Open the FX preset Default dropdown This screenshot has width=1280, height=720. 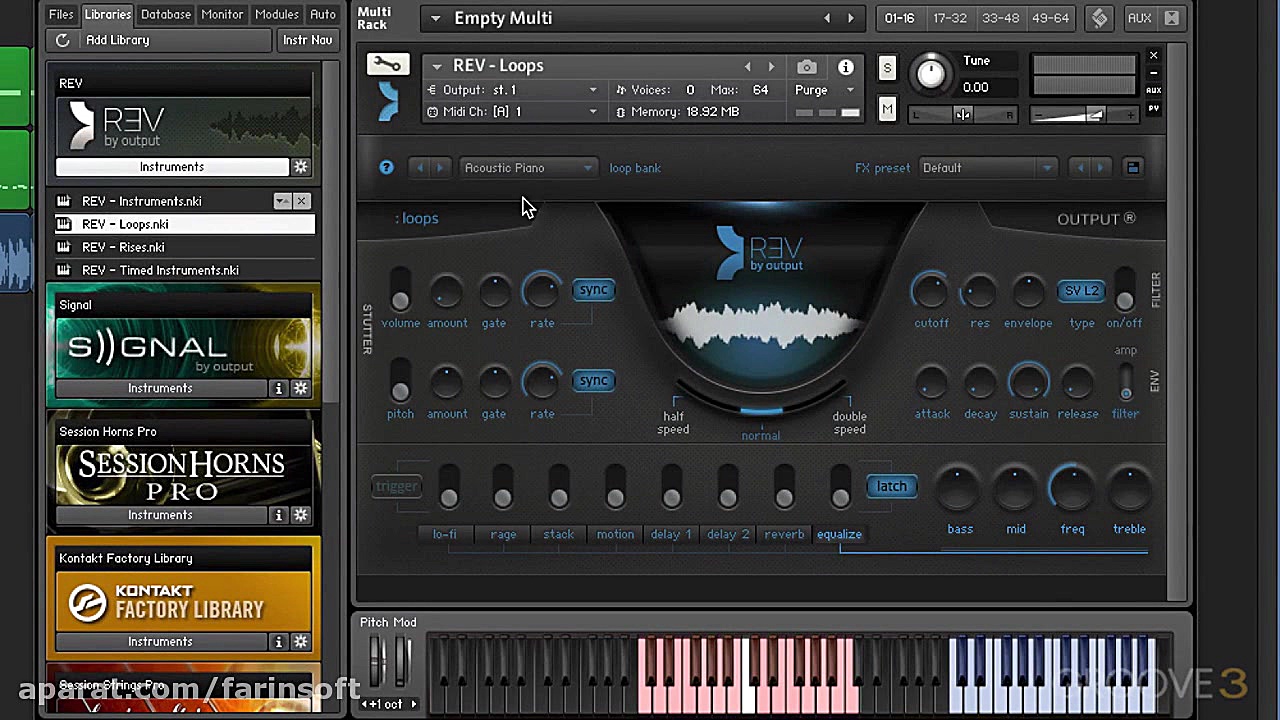[x=987, y=168]
